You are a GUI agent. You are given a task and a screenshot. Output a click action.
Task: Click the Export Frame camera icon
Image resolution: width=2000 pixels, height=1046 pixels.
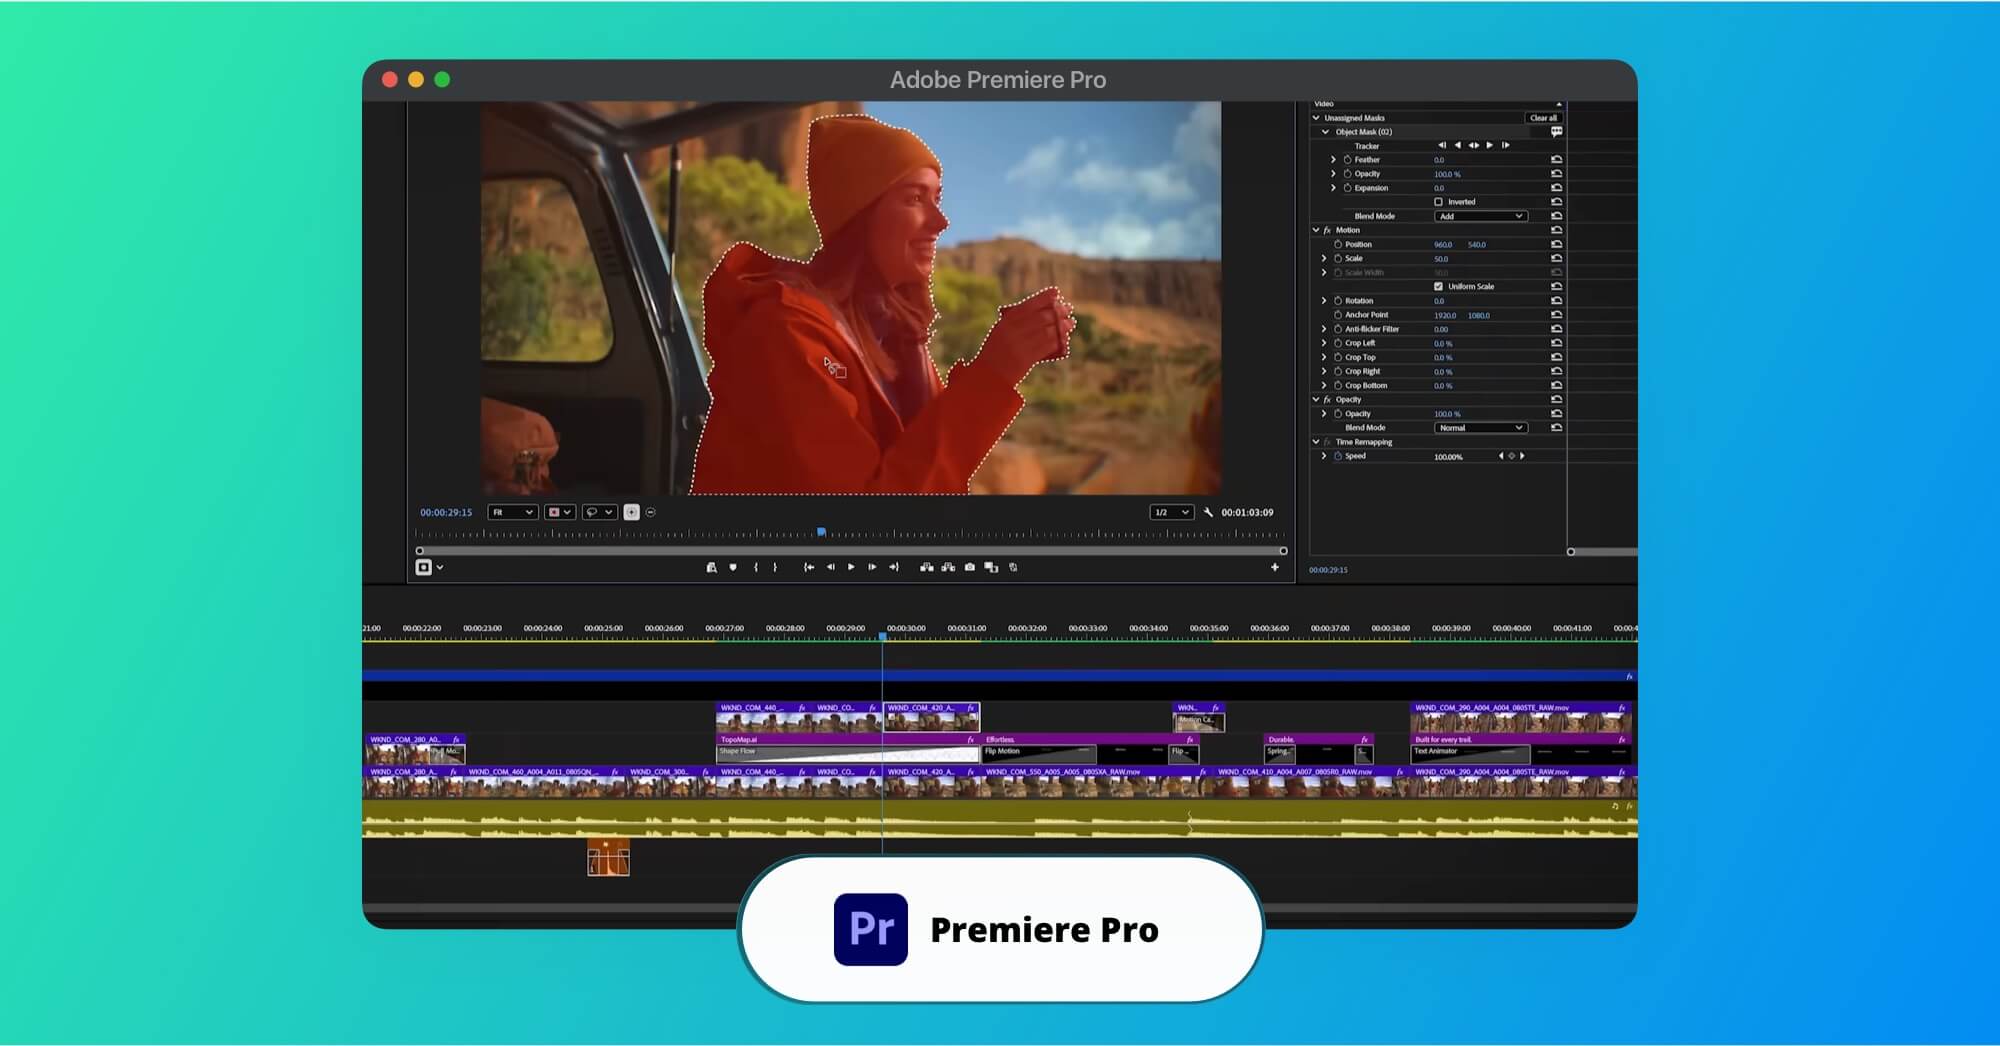pyautogui.click(x=969, y=567)
